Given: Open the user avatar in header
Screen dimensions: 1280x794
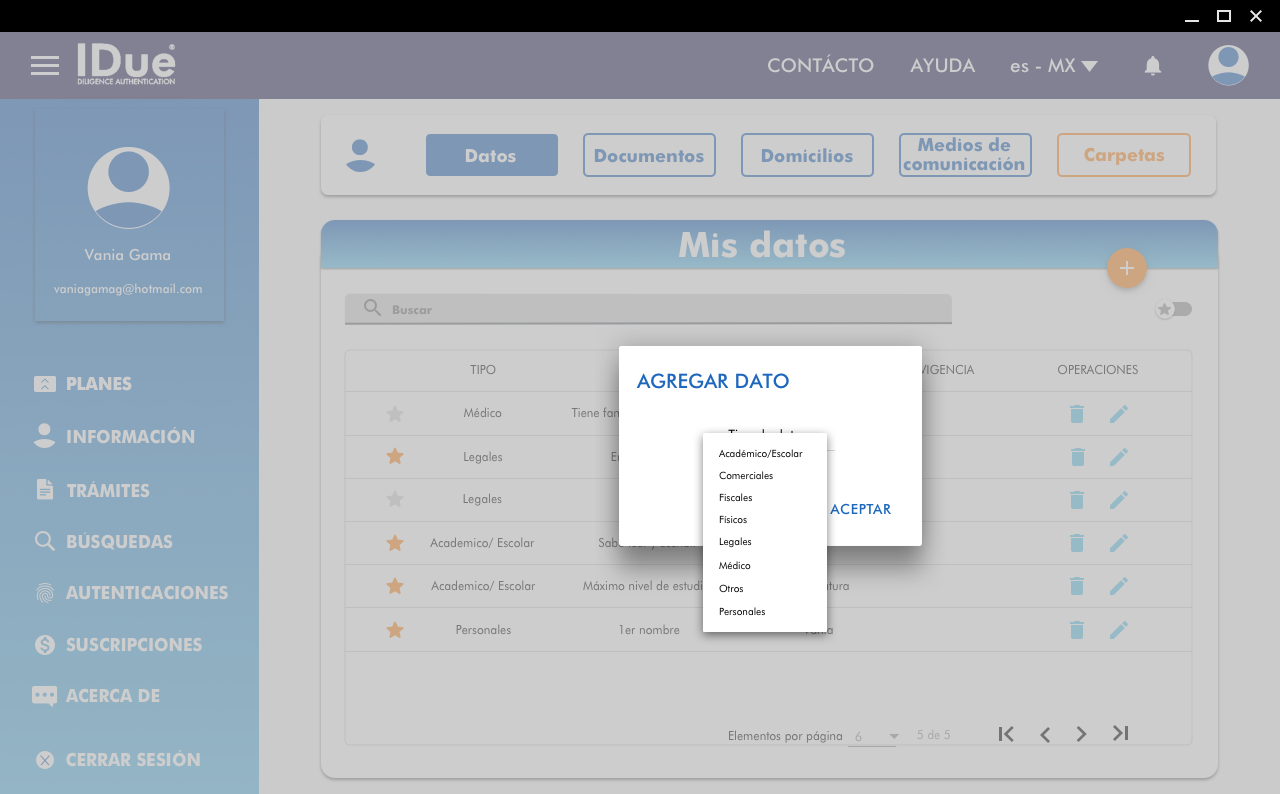Looking at the screenshot, I should [x=1227, y=66].
